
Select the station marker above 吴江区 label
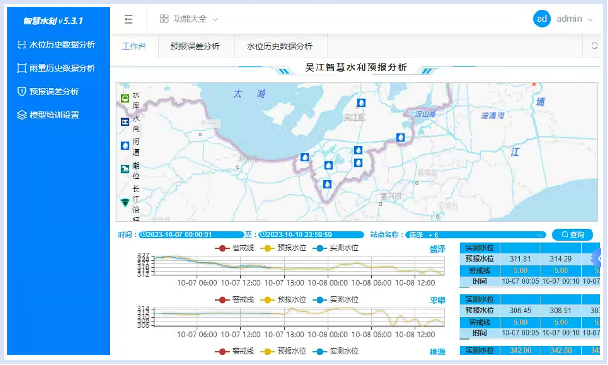click(361, 103)
